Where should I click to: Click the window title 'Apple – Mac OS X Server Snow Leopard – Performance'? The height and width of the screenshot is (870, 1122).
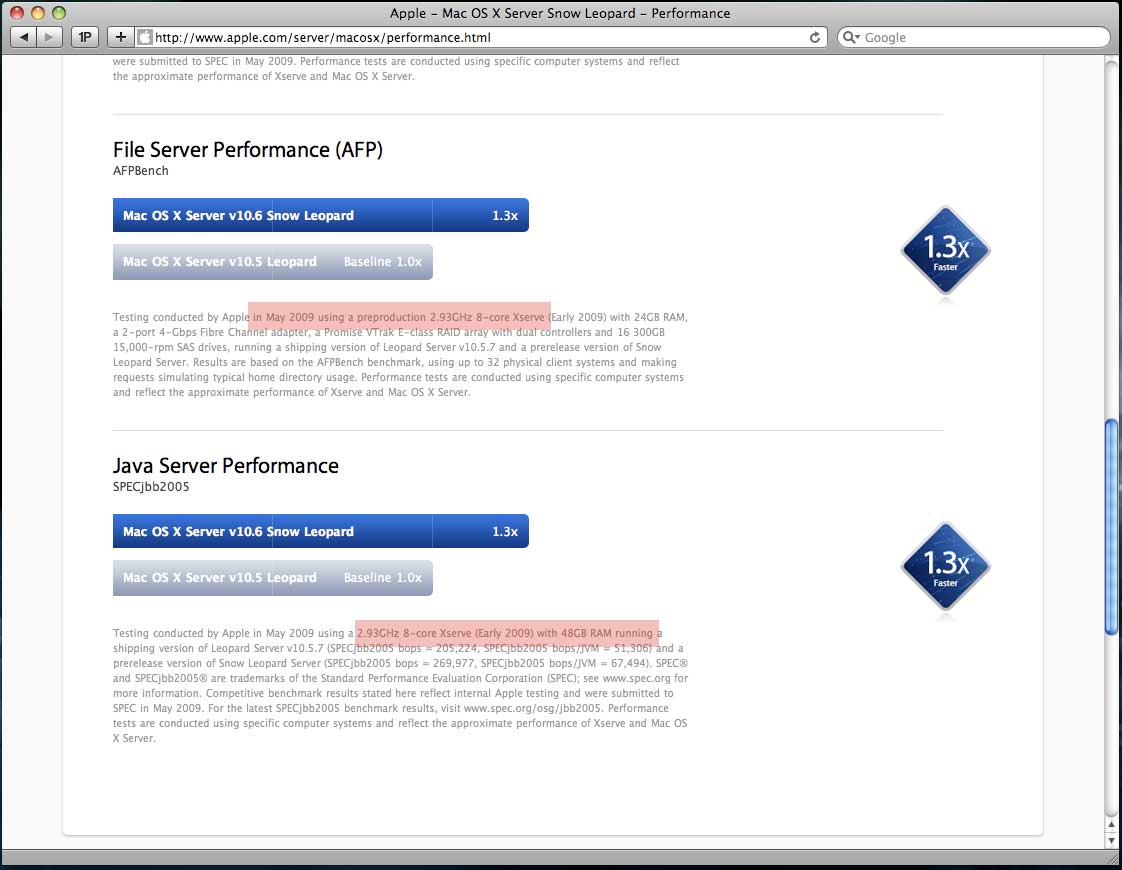click(x=560, y=13)
